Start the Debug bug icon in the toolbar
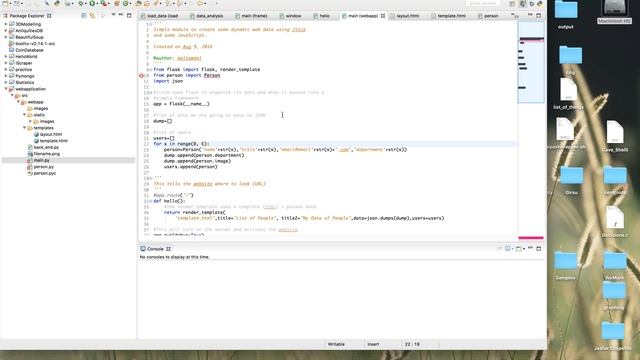 81,3
